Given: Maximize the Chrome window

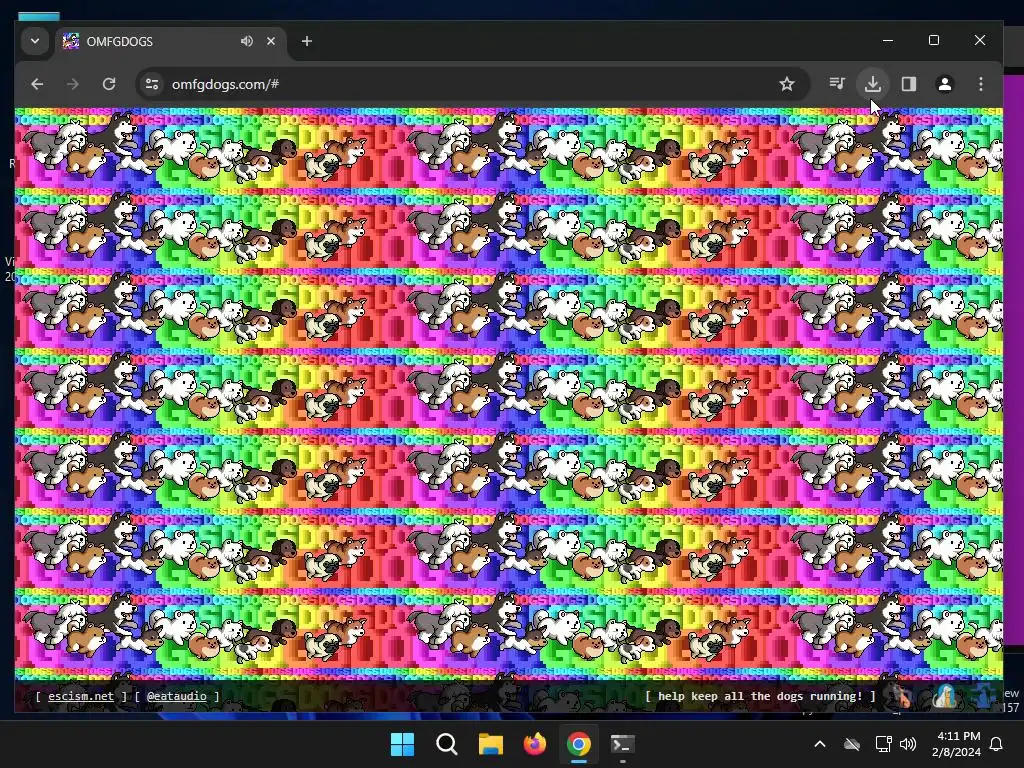Looking at the screenshot, I should point(934,40).
